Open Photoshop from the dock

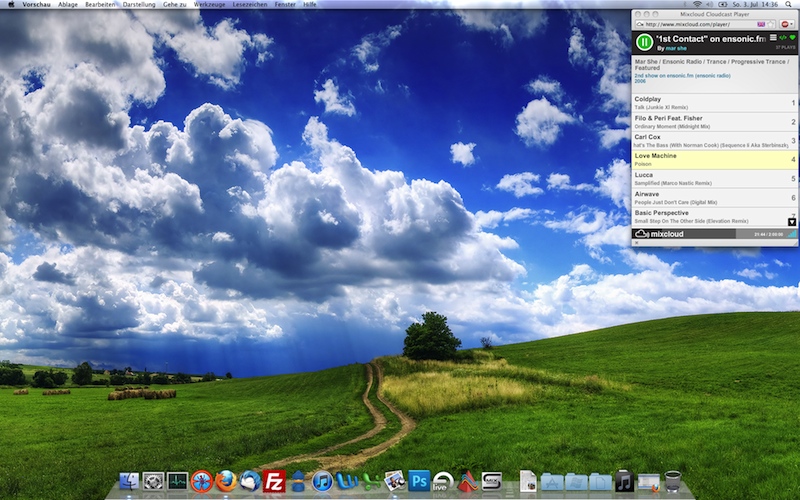click(419, 481)
